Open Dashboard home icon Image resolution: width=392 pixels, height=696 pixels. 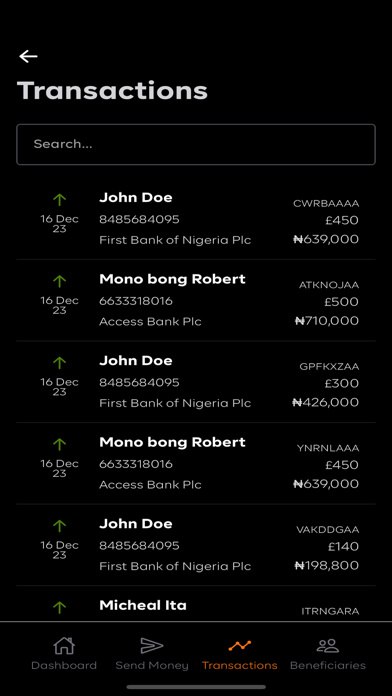[x=64, y=645]
